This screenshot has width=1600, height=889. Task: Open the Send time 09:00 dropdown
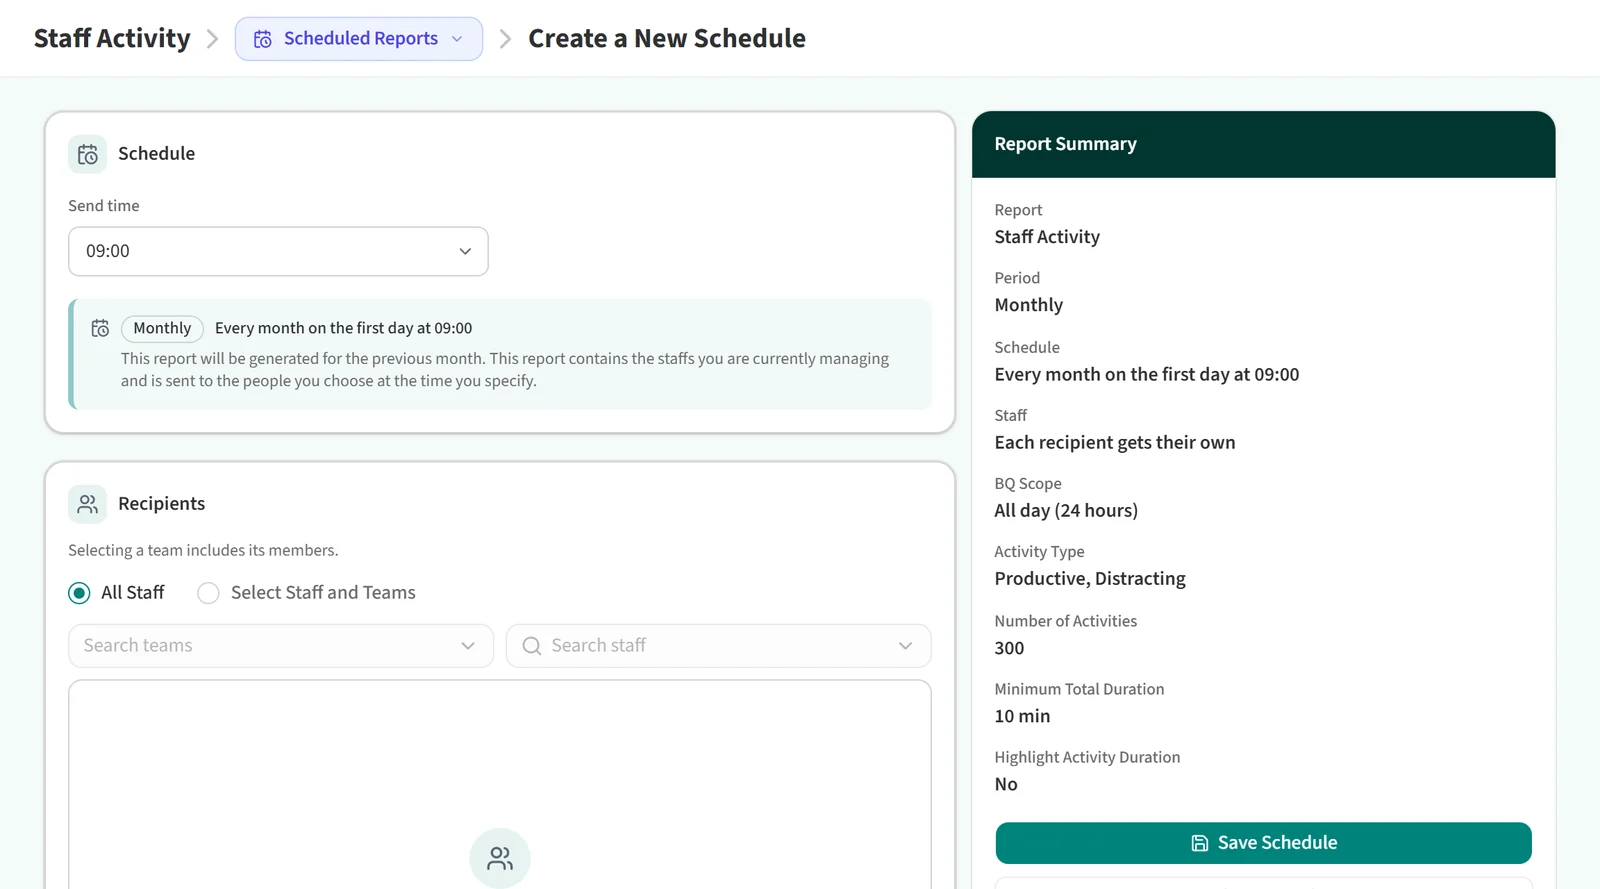click(x=278, y=251)
